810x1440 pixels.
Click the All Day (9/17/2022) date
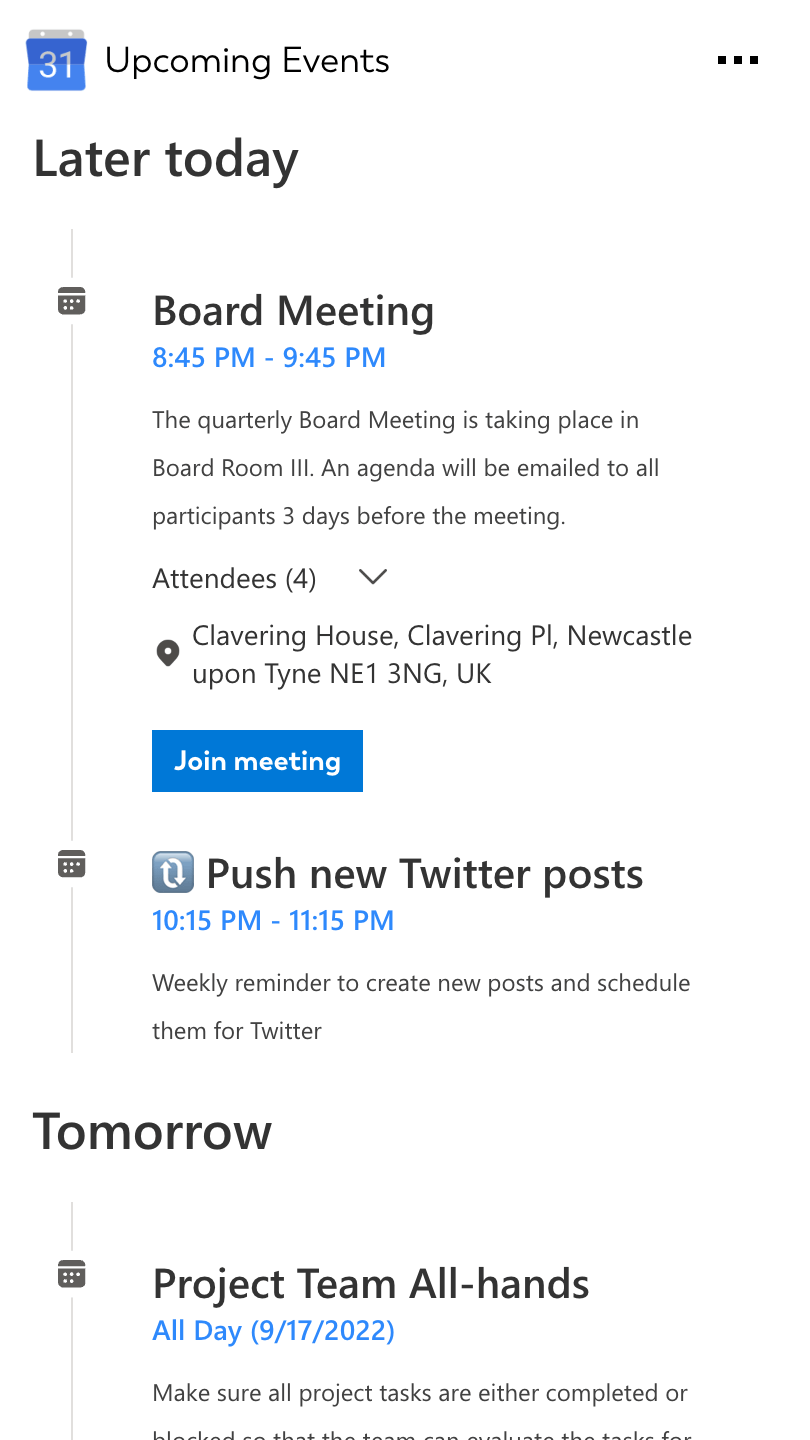pos(273,1331)
